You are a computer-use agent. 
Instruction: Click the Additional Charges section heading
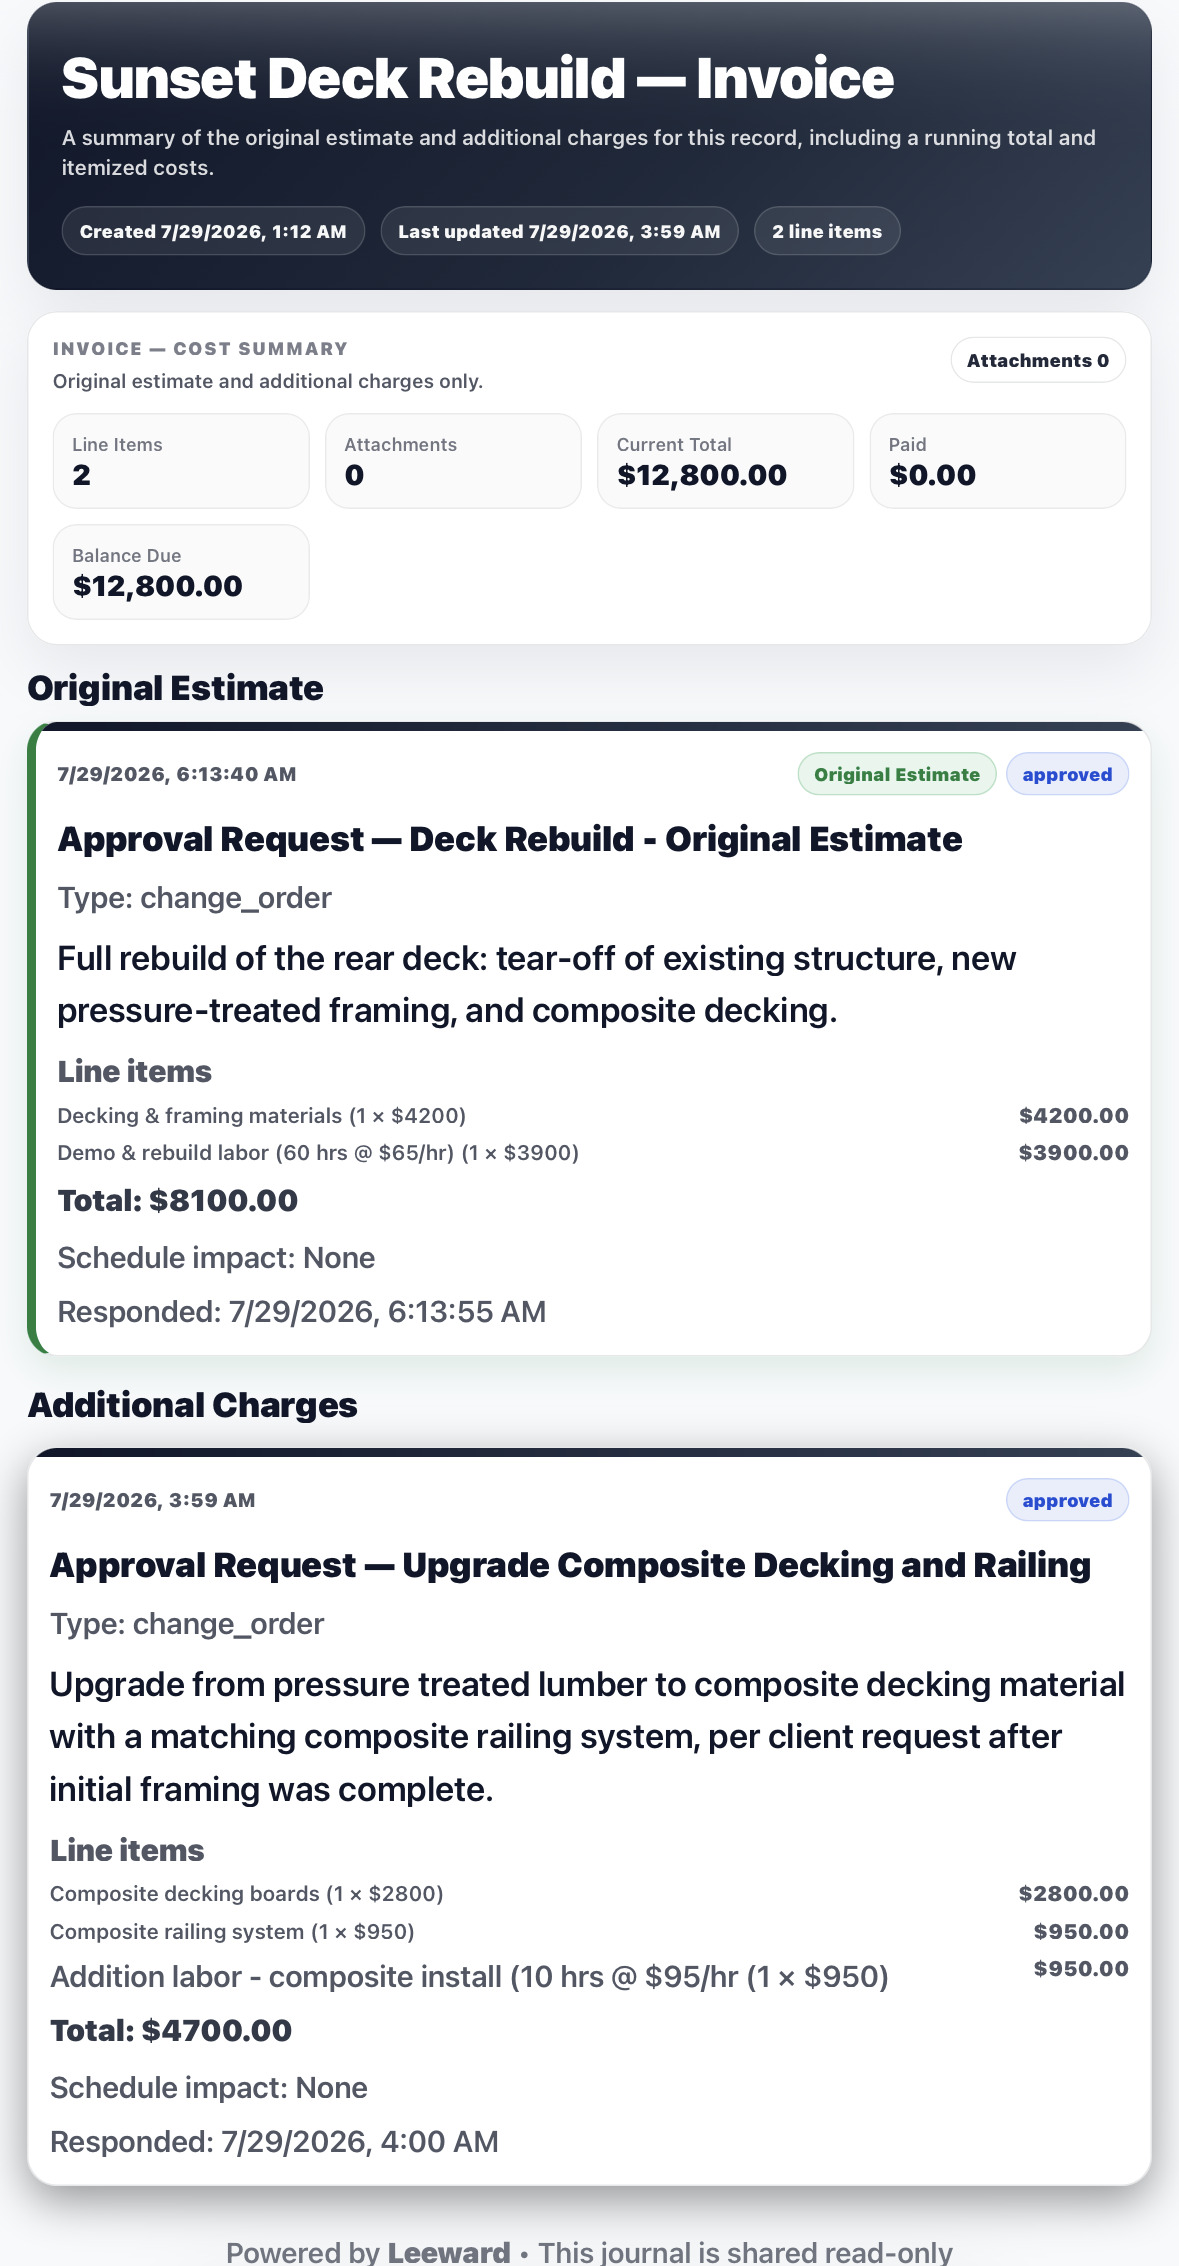click(x=192, y=1405)
